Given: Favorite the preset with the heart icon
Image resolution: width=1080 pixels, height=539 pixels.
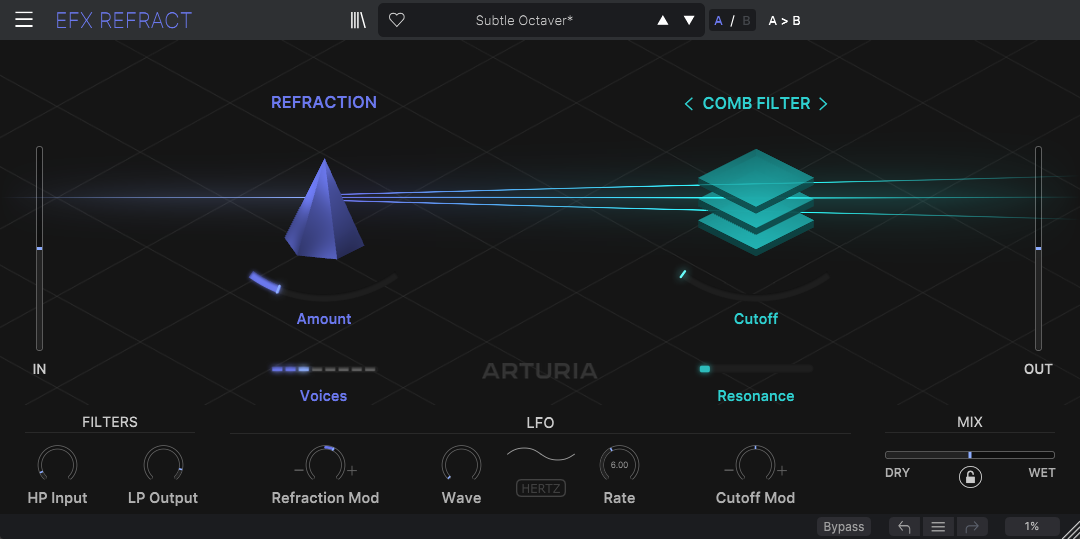Looking at the screenshot, I should (397, 20).
